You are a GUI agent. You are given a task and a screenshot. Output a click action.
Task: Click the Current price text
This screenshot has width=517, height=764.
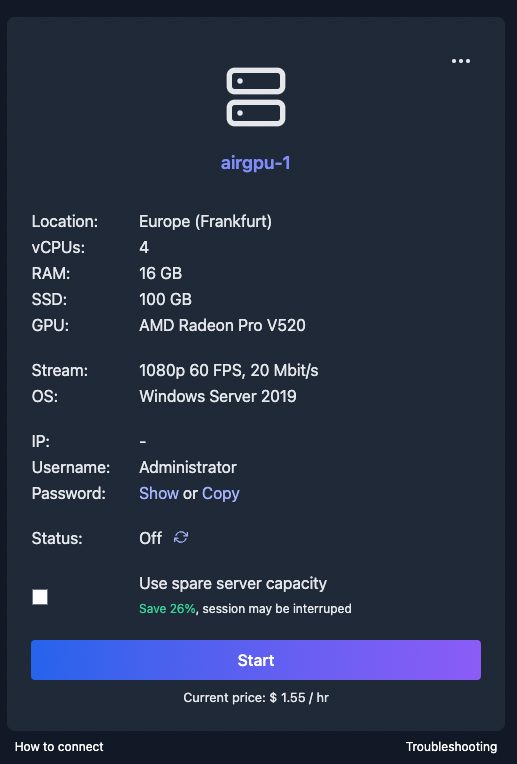point(256,697)
